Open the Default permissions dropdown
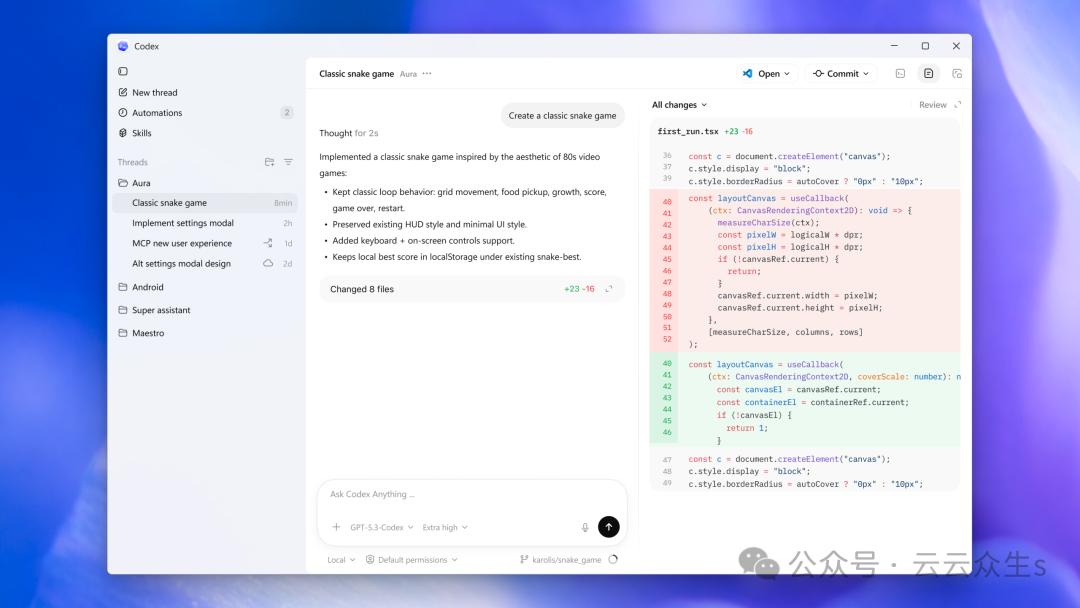This screenshot has height=608, width=1080. pos(412,560)
